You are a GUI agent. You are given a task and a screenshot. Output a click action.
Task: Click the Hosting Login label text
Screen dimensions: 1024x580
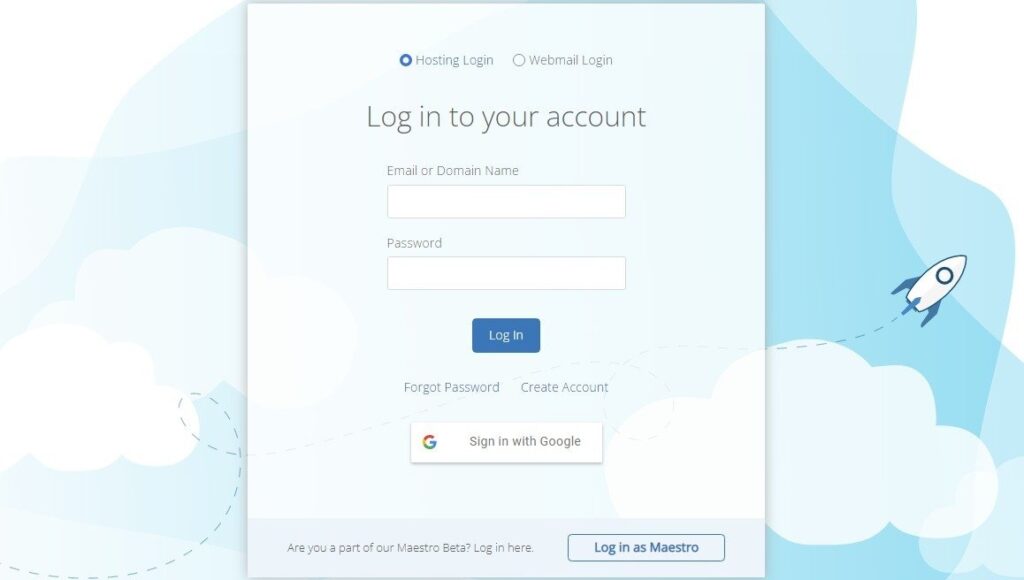454,60
